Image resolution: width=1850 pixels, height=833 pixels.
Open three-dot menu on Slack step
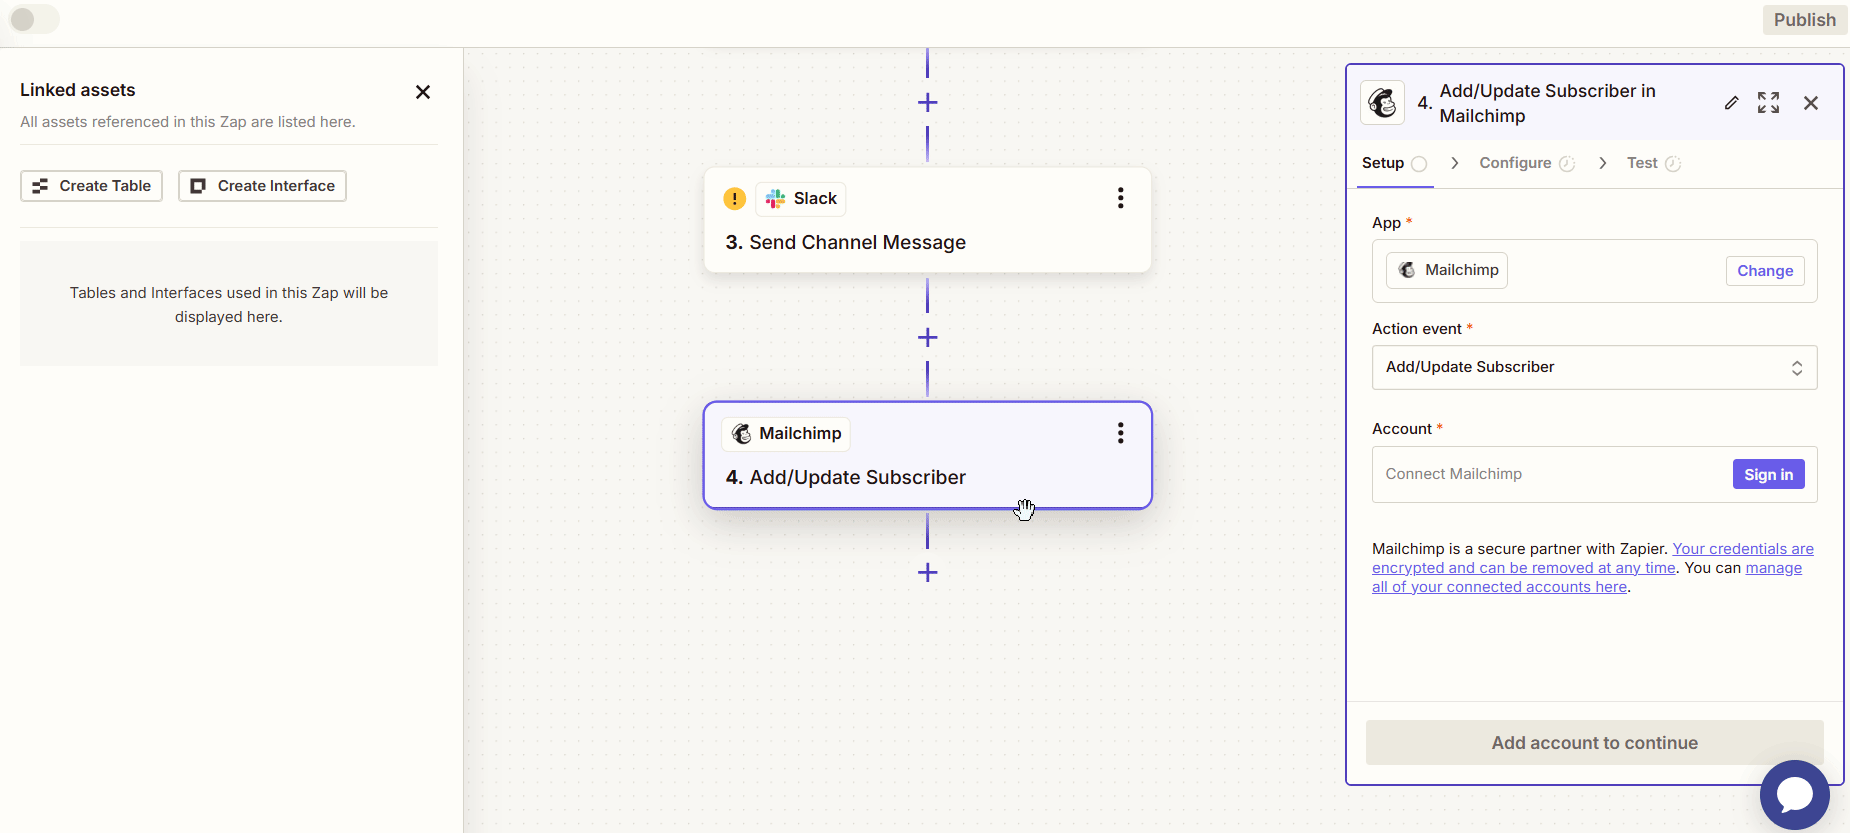[1120, 198]
